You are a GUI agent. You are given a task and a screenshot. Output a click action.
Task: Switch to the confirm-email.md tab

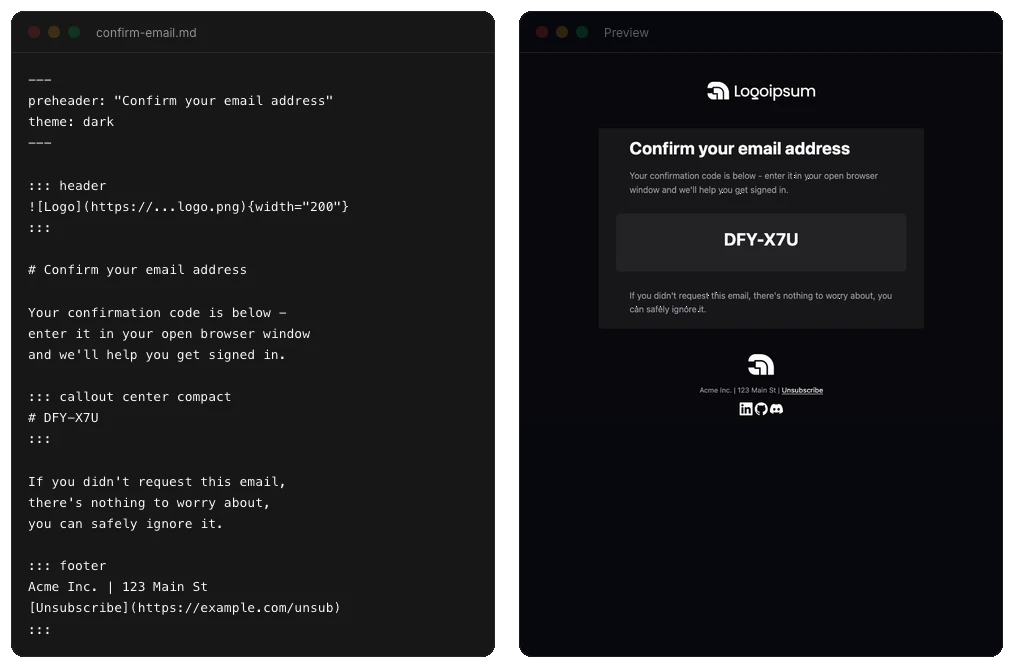[146, 32]
